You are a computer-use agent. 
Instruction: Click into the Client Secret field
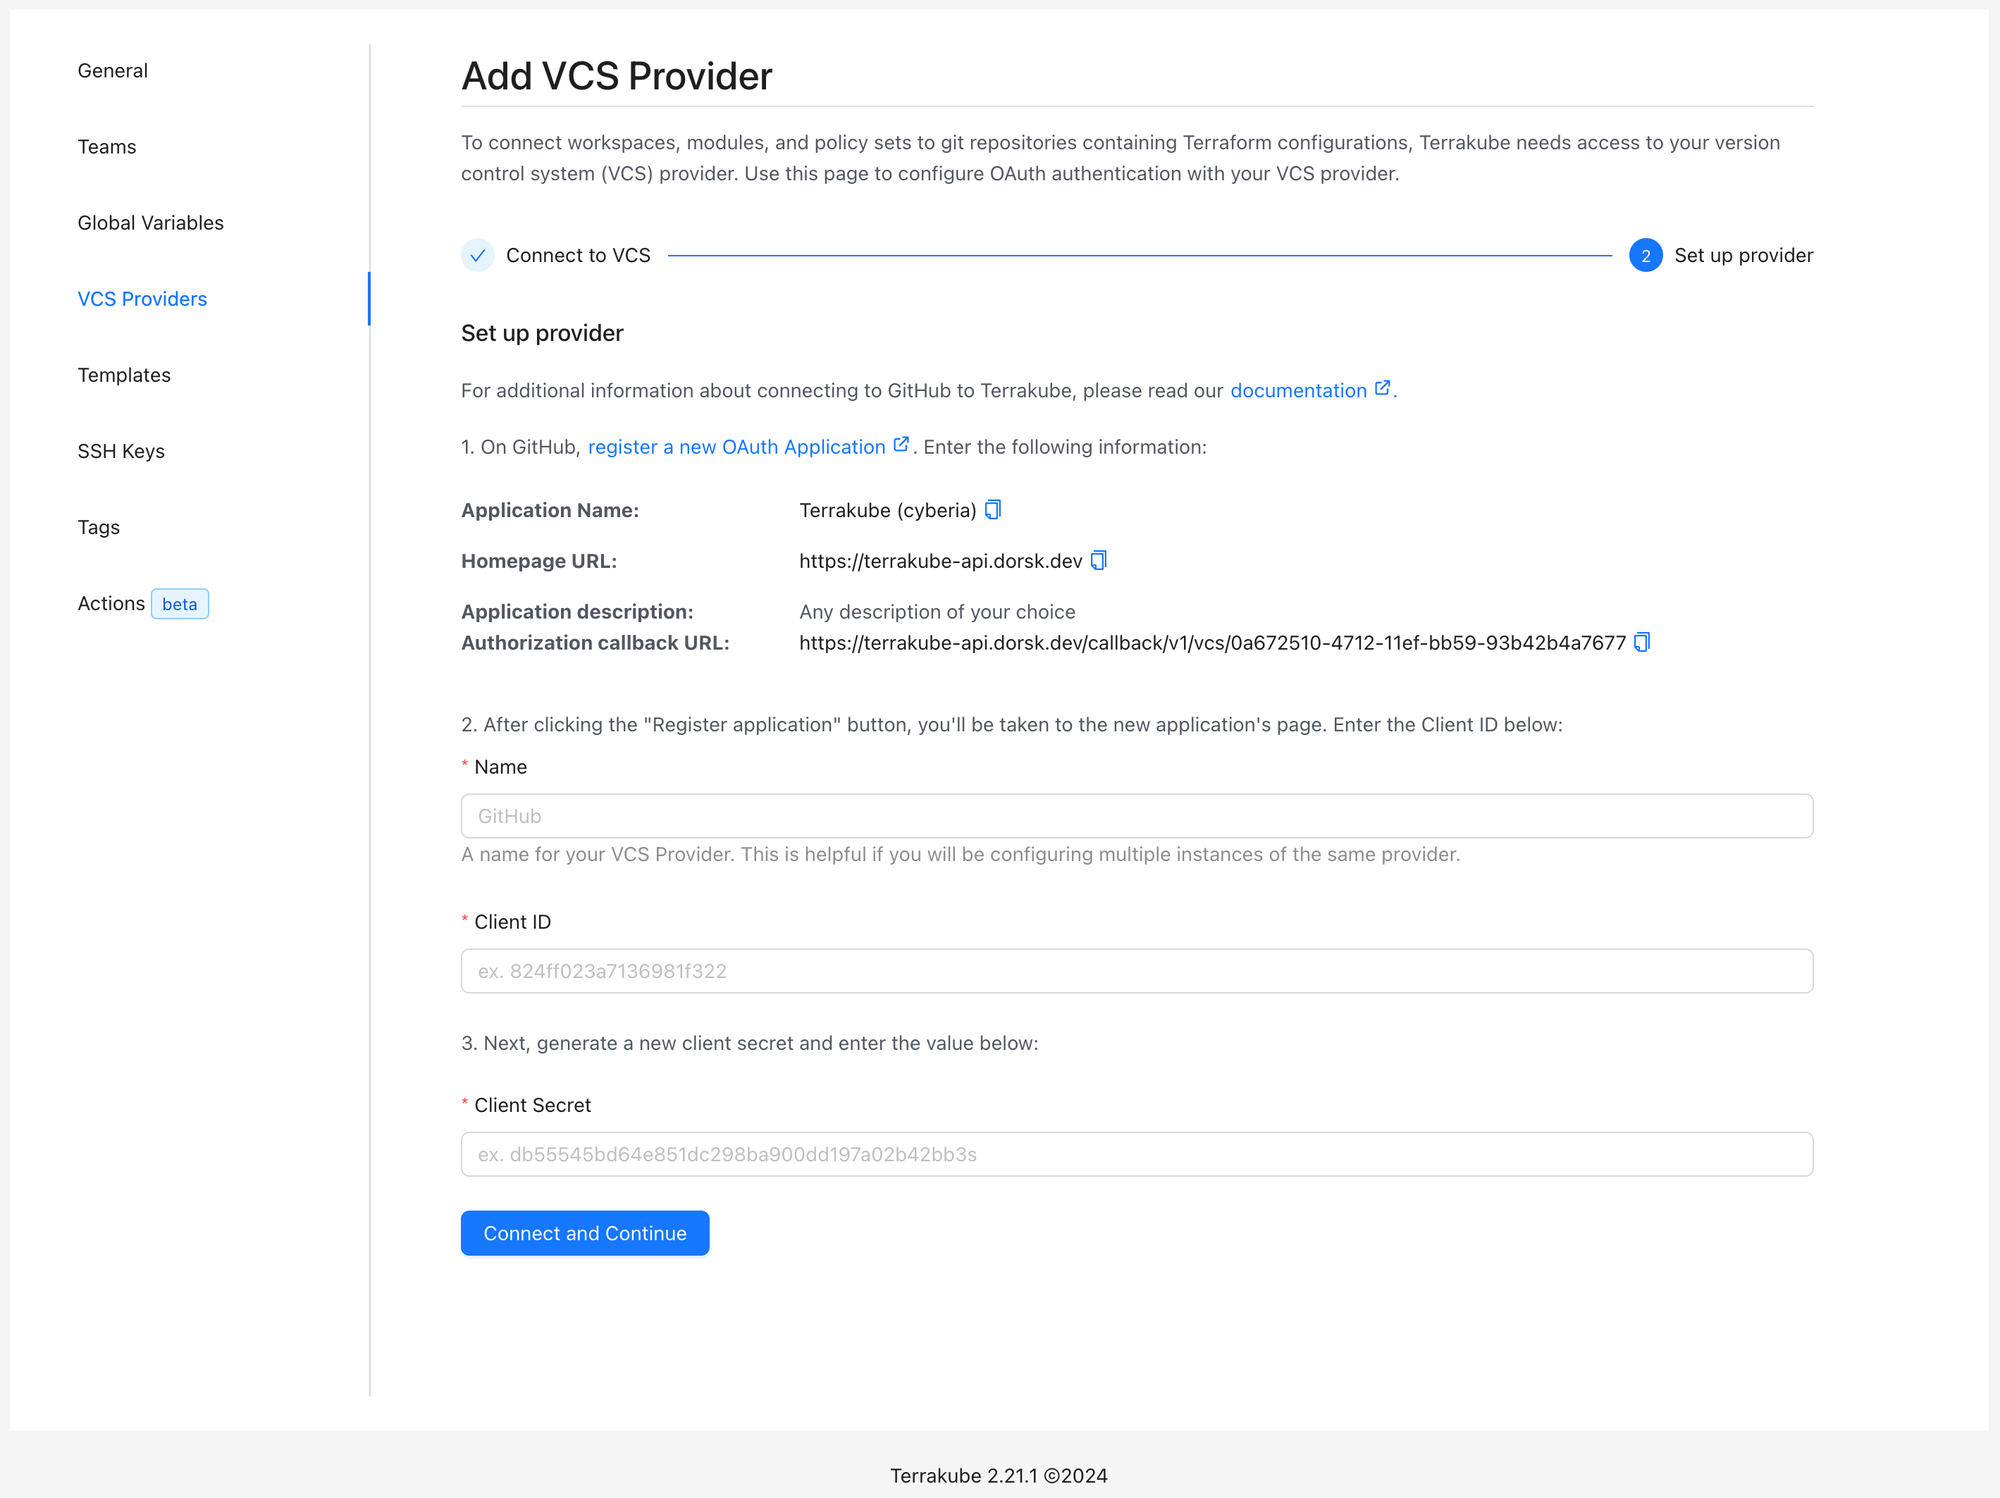click(1136, 1154)
